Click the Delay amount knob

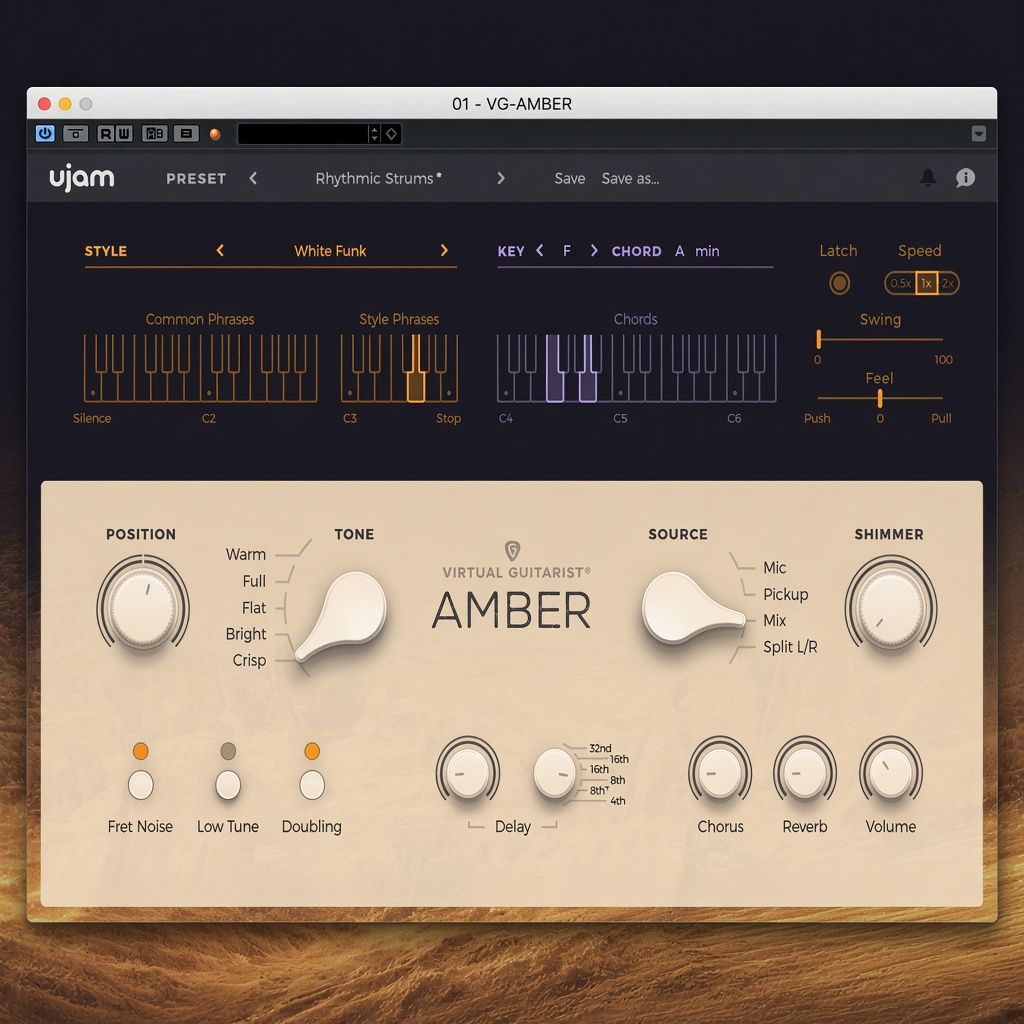coord(468,772)
